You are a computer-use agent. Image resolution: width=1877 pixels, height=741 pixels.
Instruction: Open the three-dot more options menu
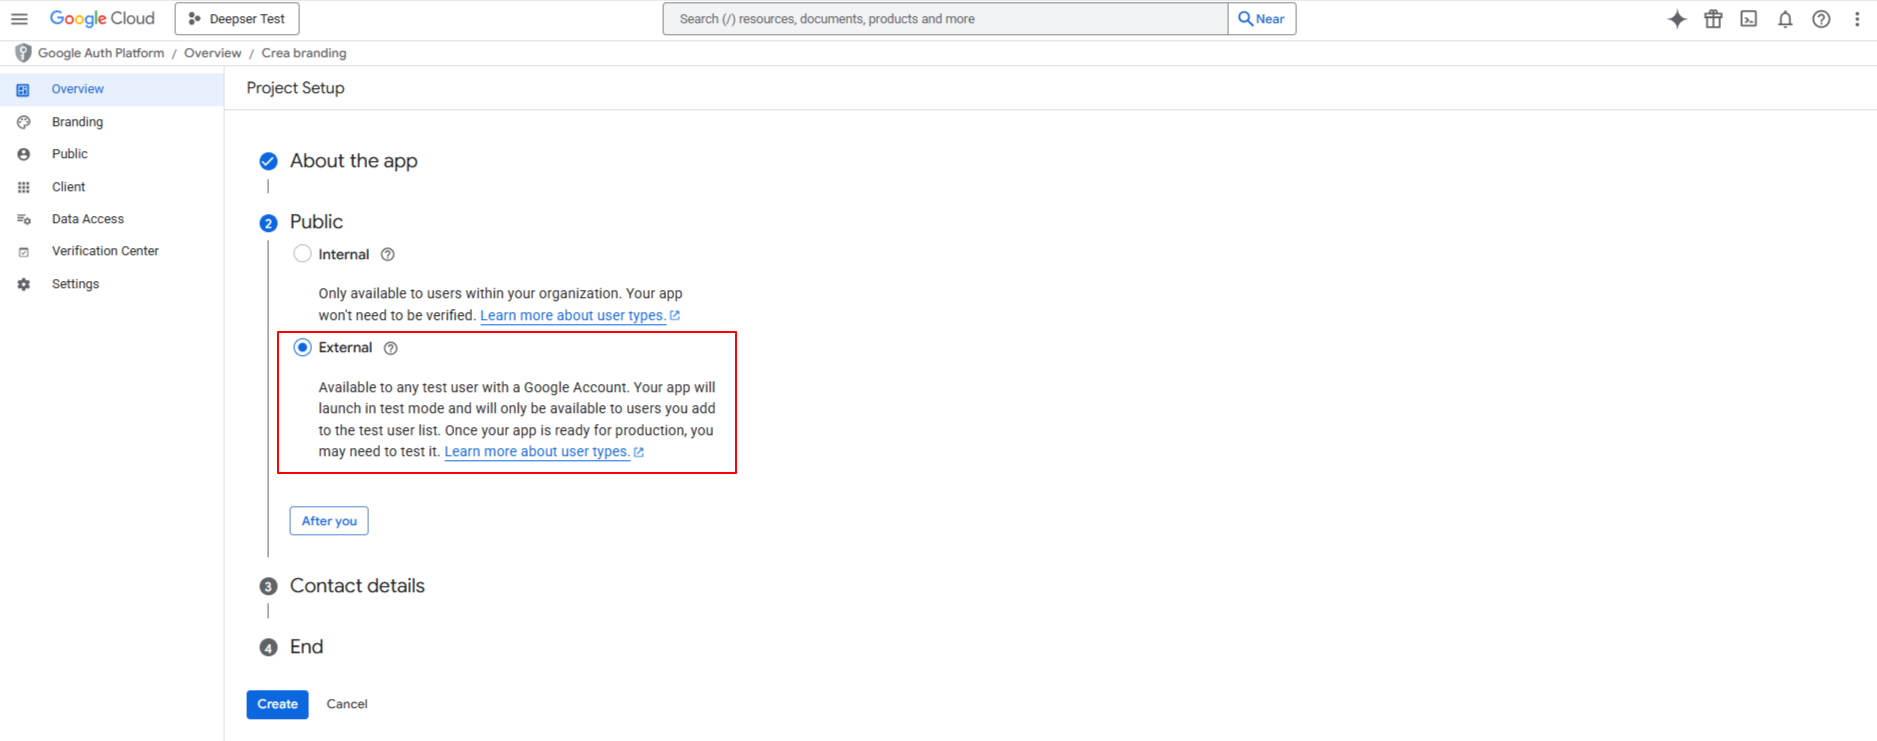pos(1857,19)
